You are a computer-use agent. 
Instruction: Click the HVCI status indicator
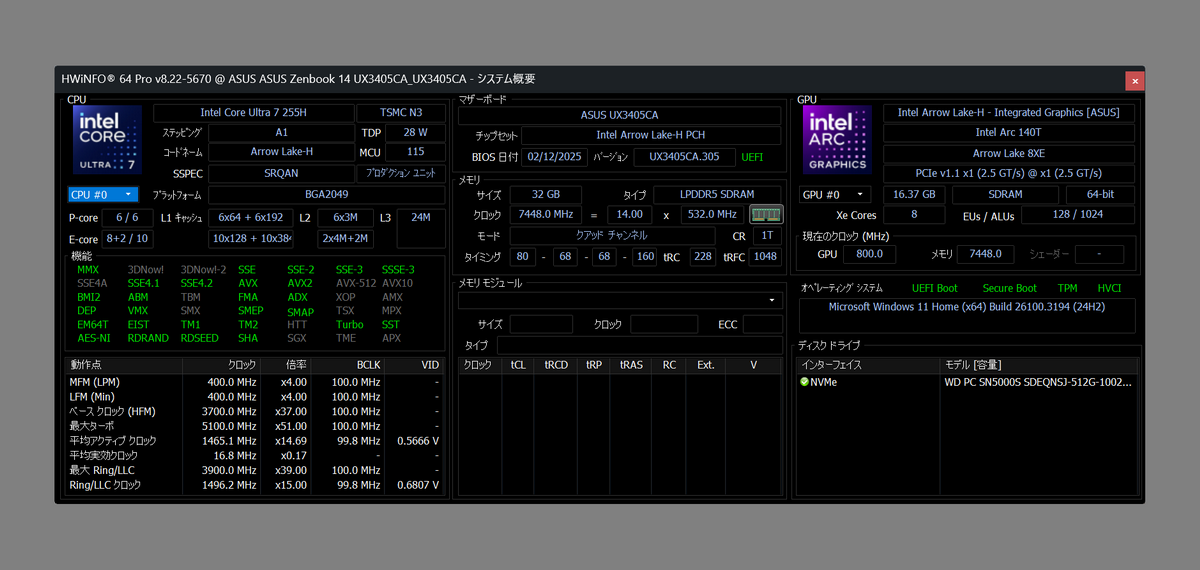point(1109,288)
